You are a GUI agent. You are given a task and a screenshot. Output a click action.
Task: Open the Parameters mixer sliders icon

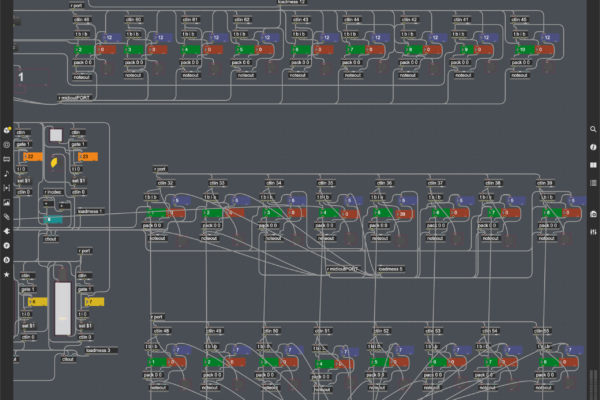[593, 231]
